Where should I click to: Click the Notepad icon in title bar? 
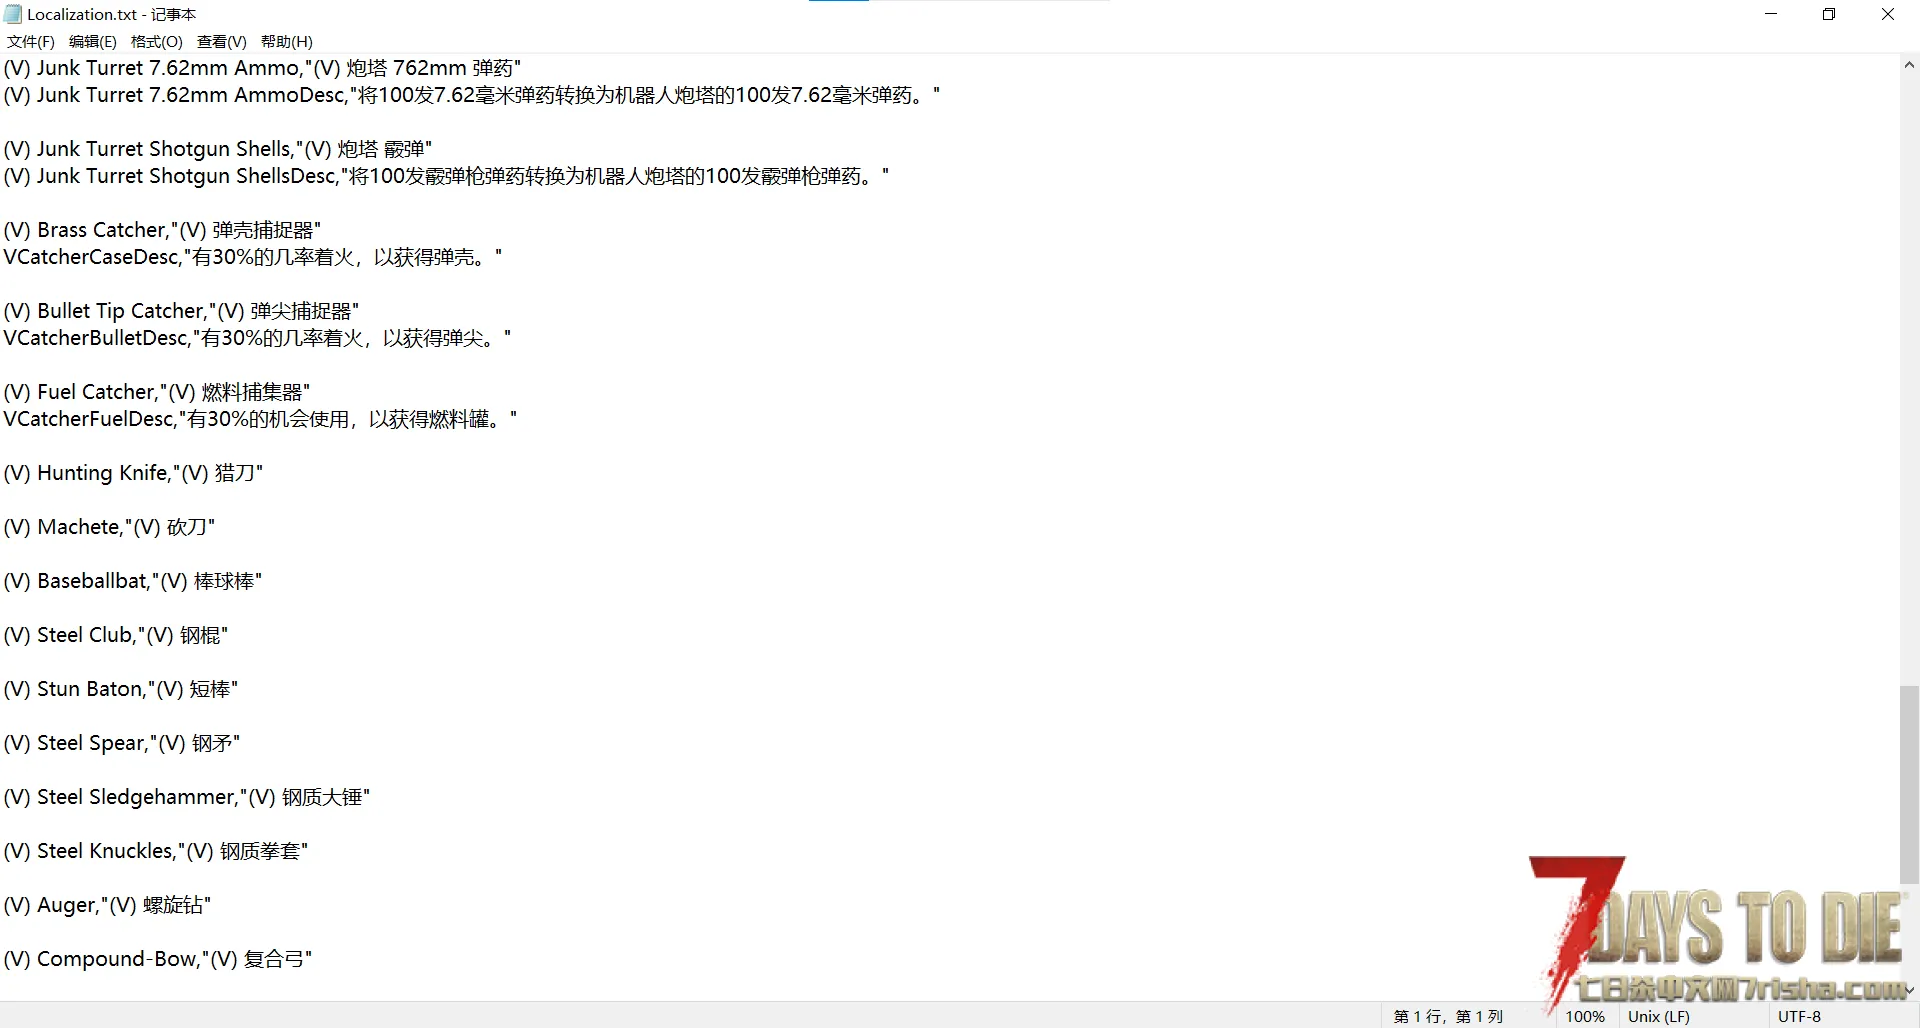pyautogui.click(x=13, y=14)
